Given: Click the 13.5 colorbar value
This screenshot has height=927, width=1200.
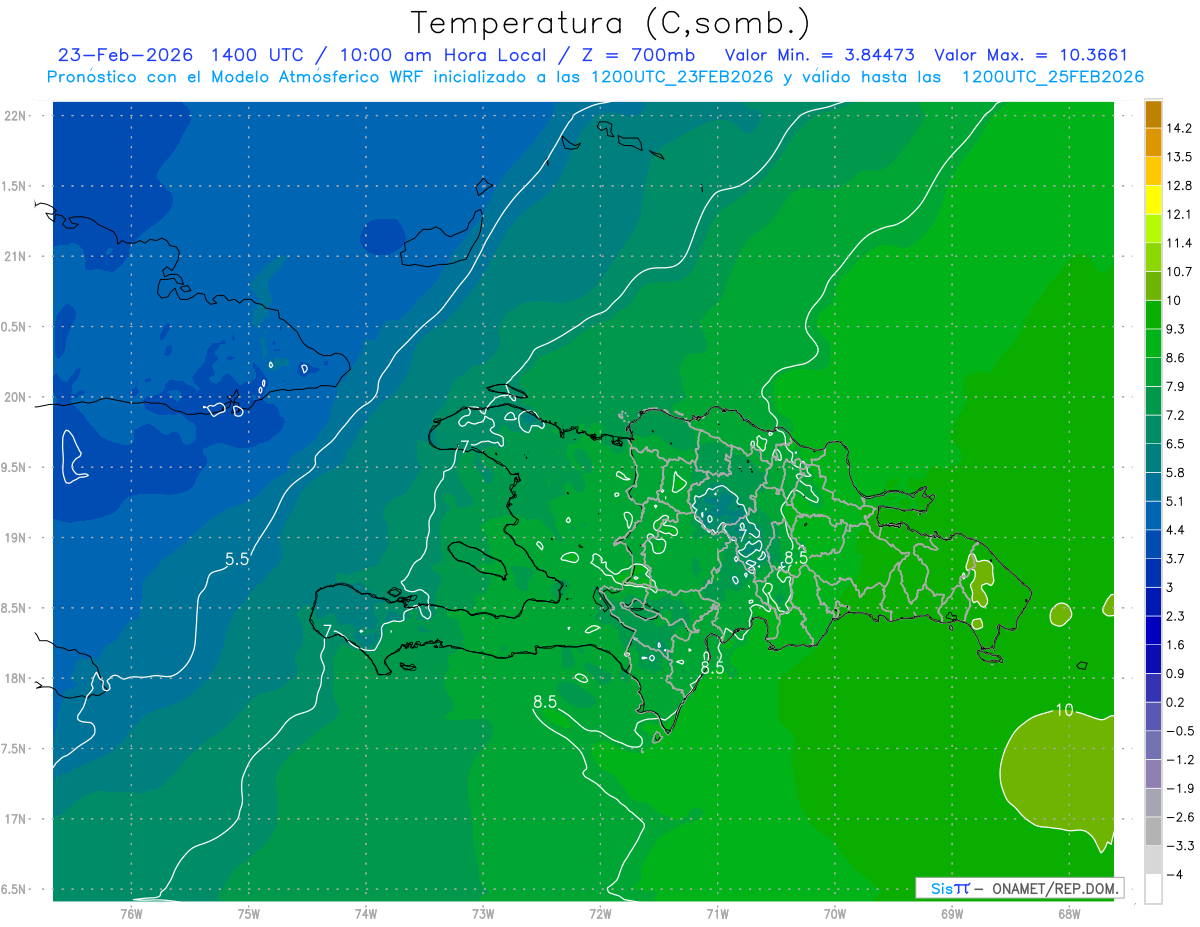Looking at the screenshot, I should [x=1179, y=157].
